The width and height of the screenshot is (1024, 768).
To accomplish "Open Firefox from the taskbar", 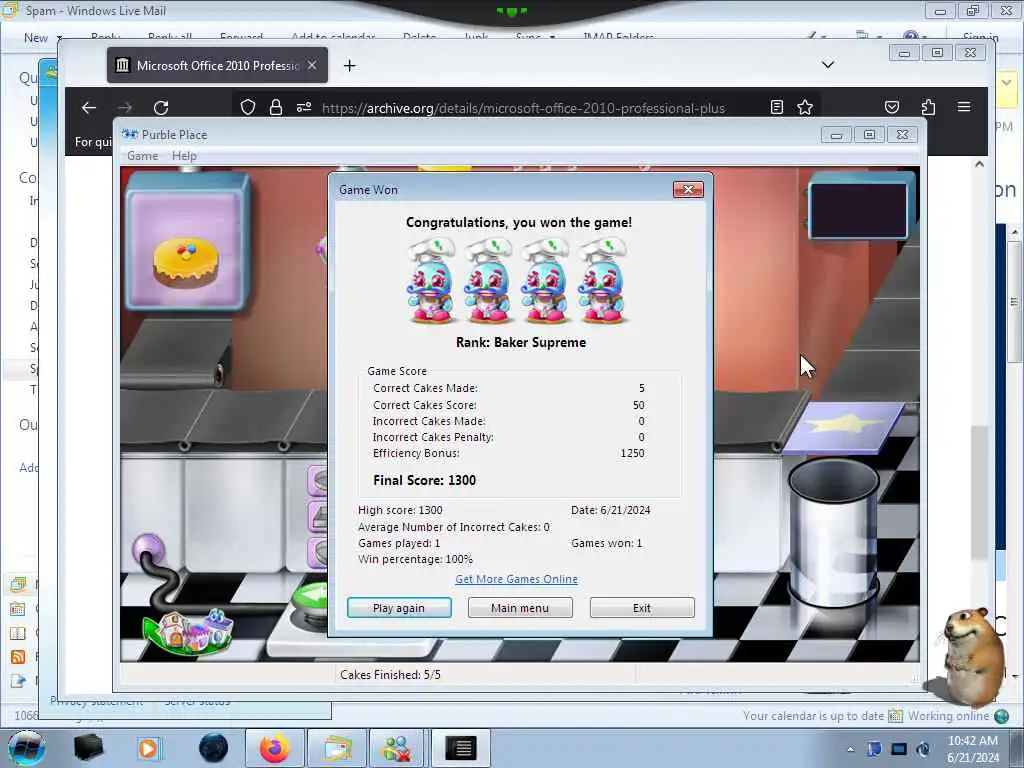I will (x=274, y=748).
